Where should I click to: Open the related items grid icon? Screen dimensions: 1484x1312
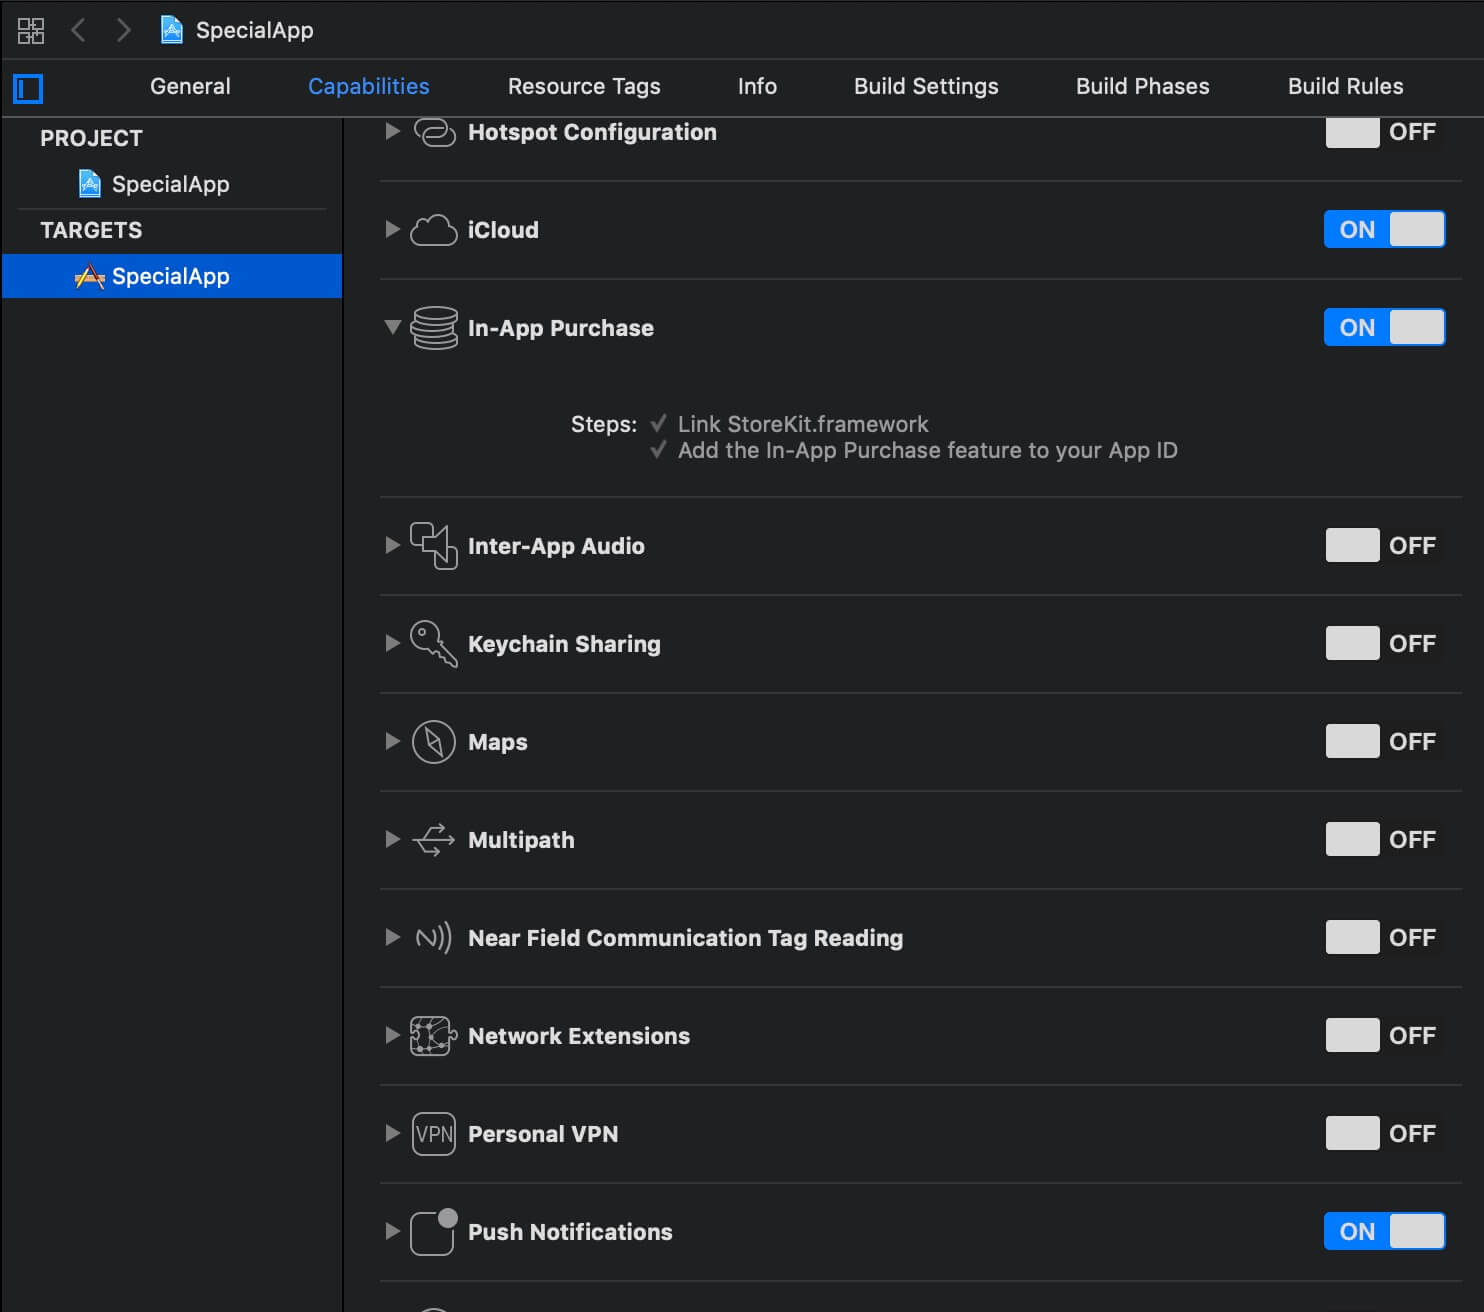(31, 30)
